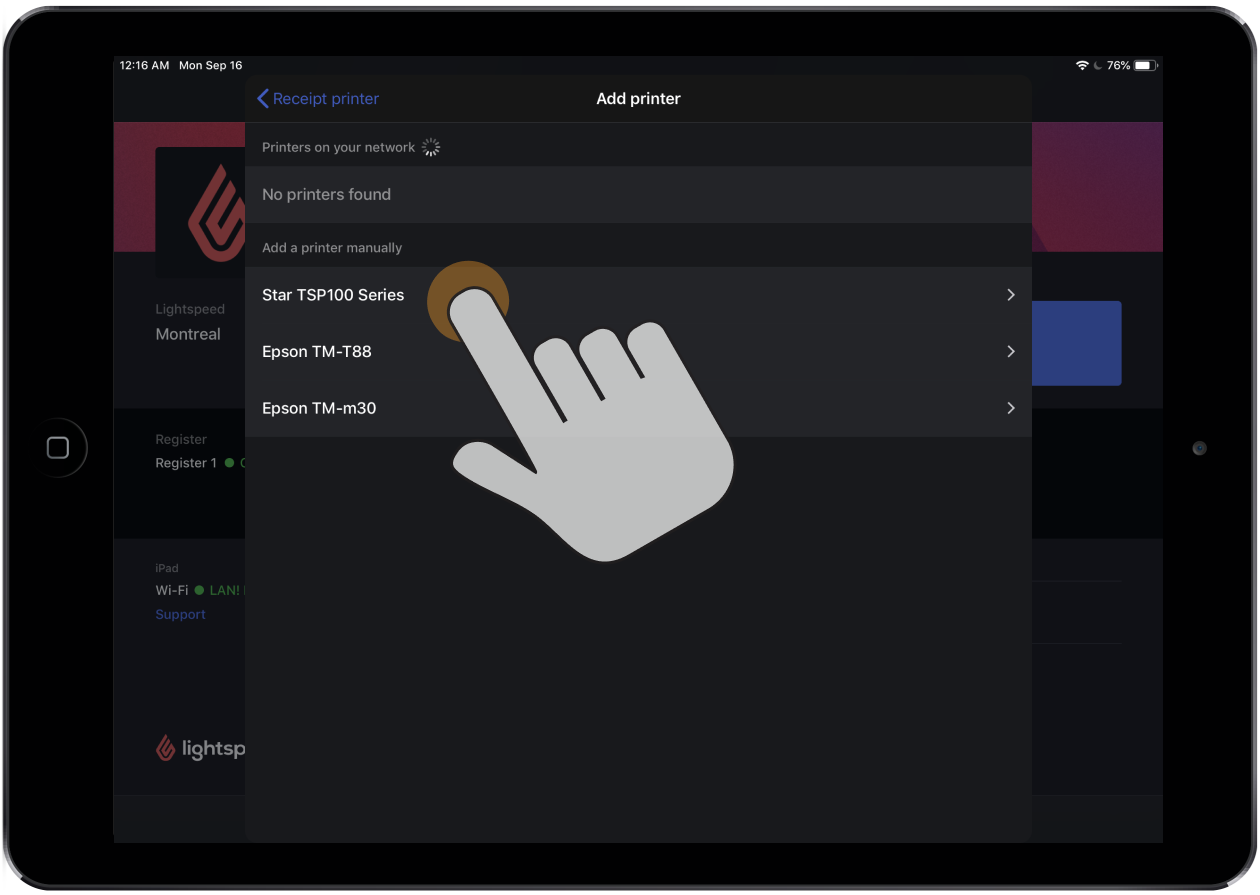Tap Lightspeed logo tile in background
This screenshot has width=1260, height=895.
click(x=200, y=212)
